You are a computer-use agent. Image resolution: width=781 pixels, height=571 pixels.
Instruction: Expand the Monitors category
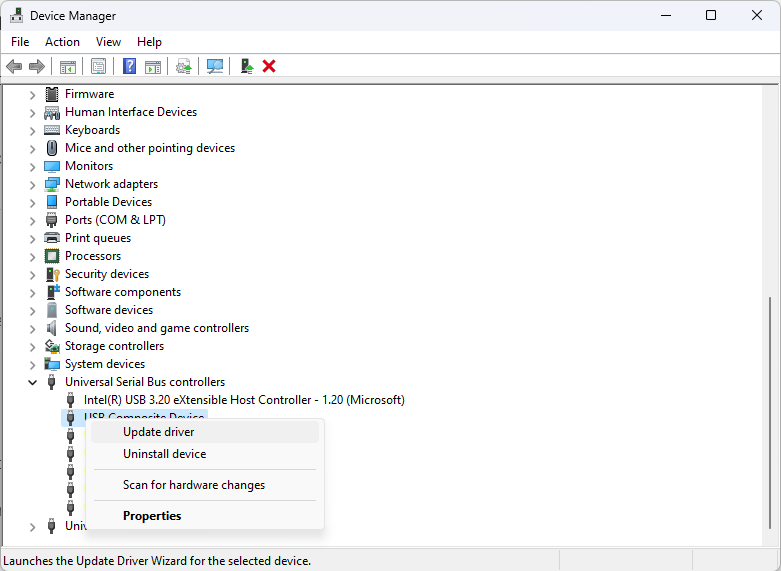click(x=32, y=167)
